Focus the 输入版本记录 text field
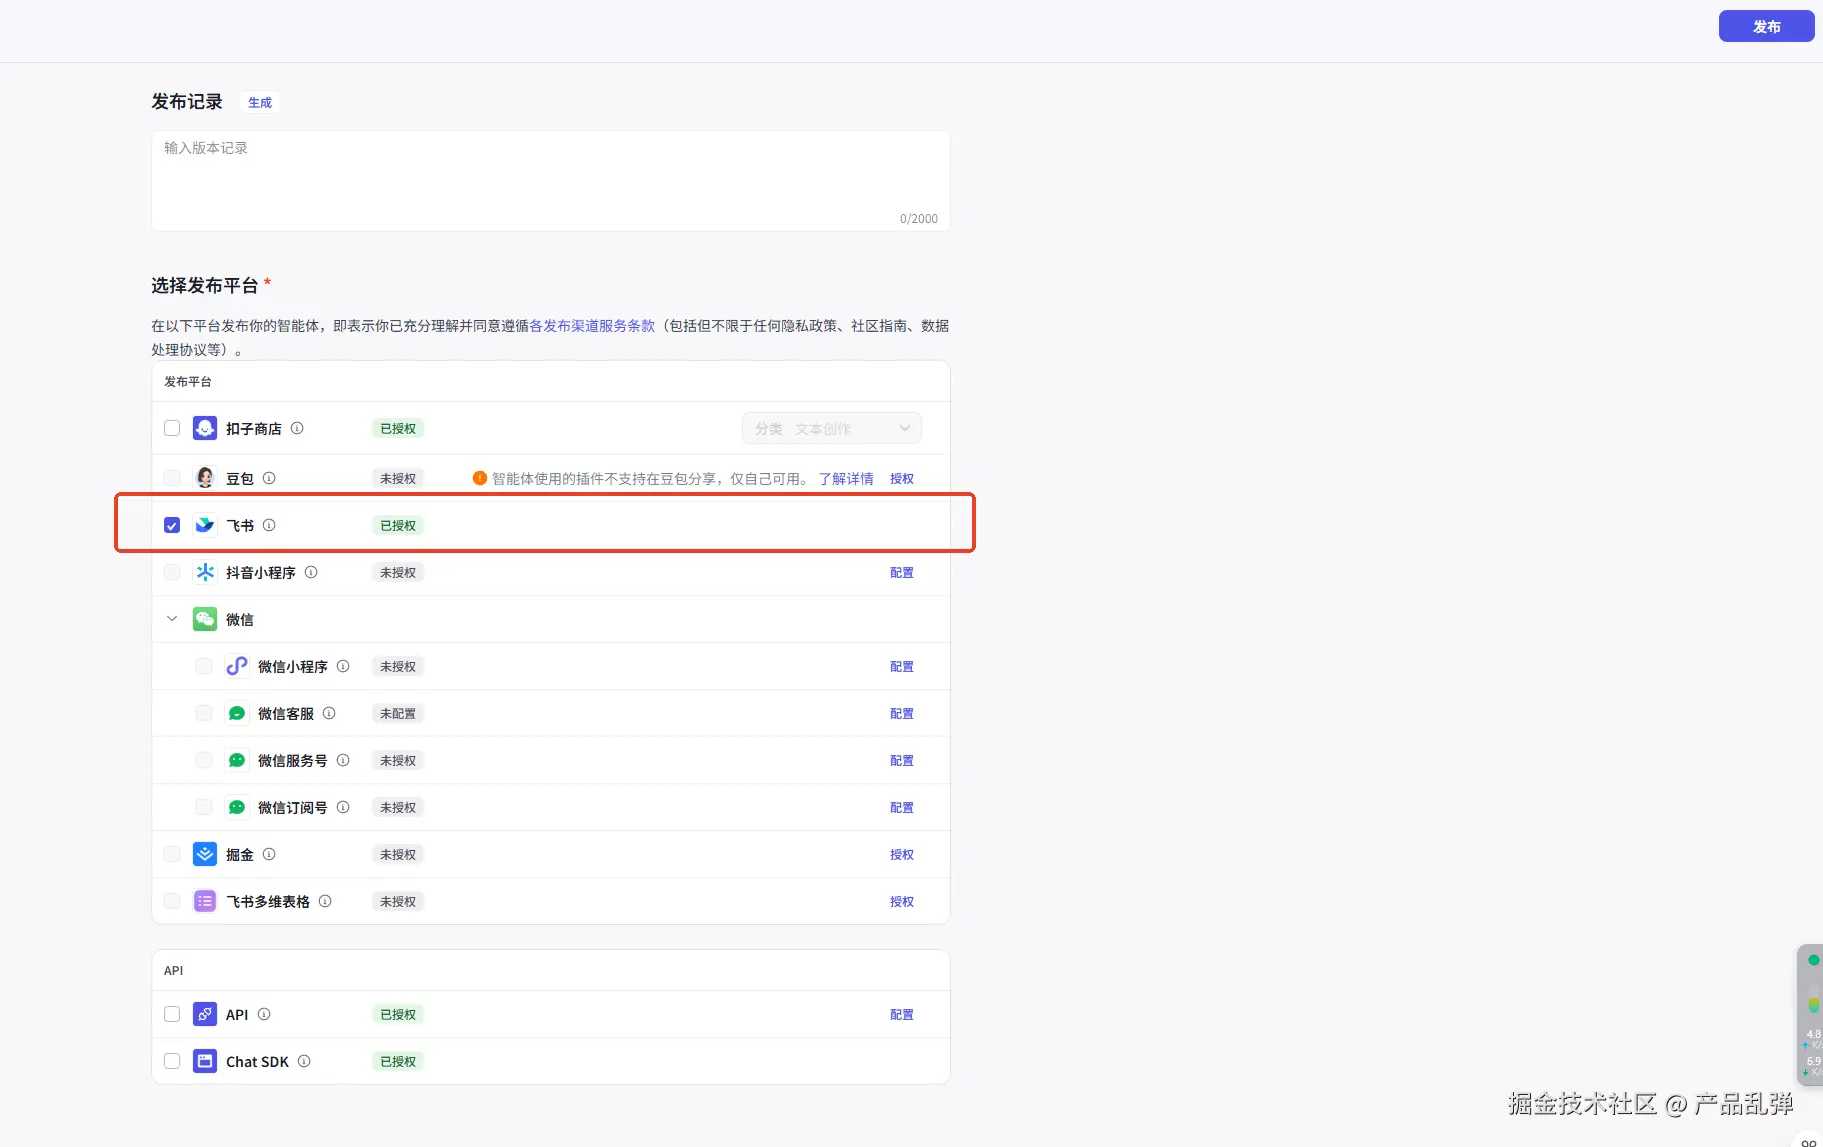Image resolution: width=1823 pixels, height=1147 pixels. click(550, 180)
